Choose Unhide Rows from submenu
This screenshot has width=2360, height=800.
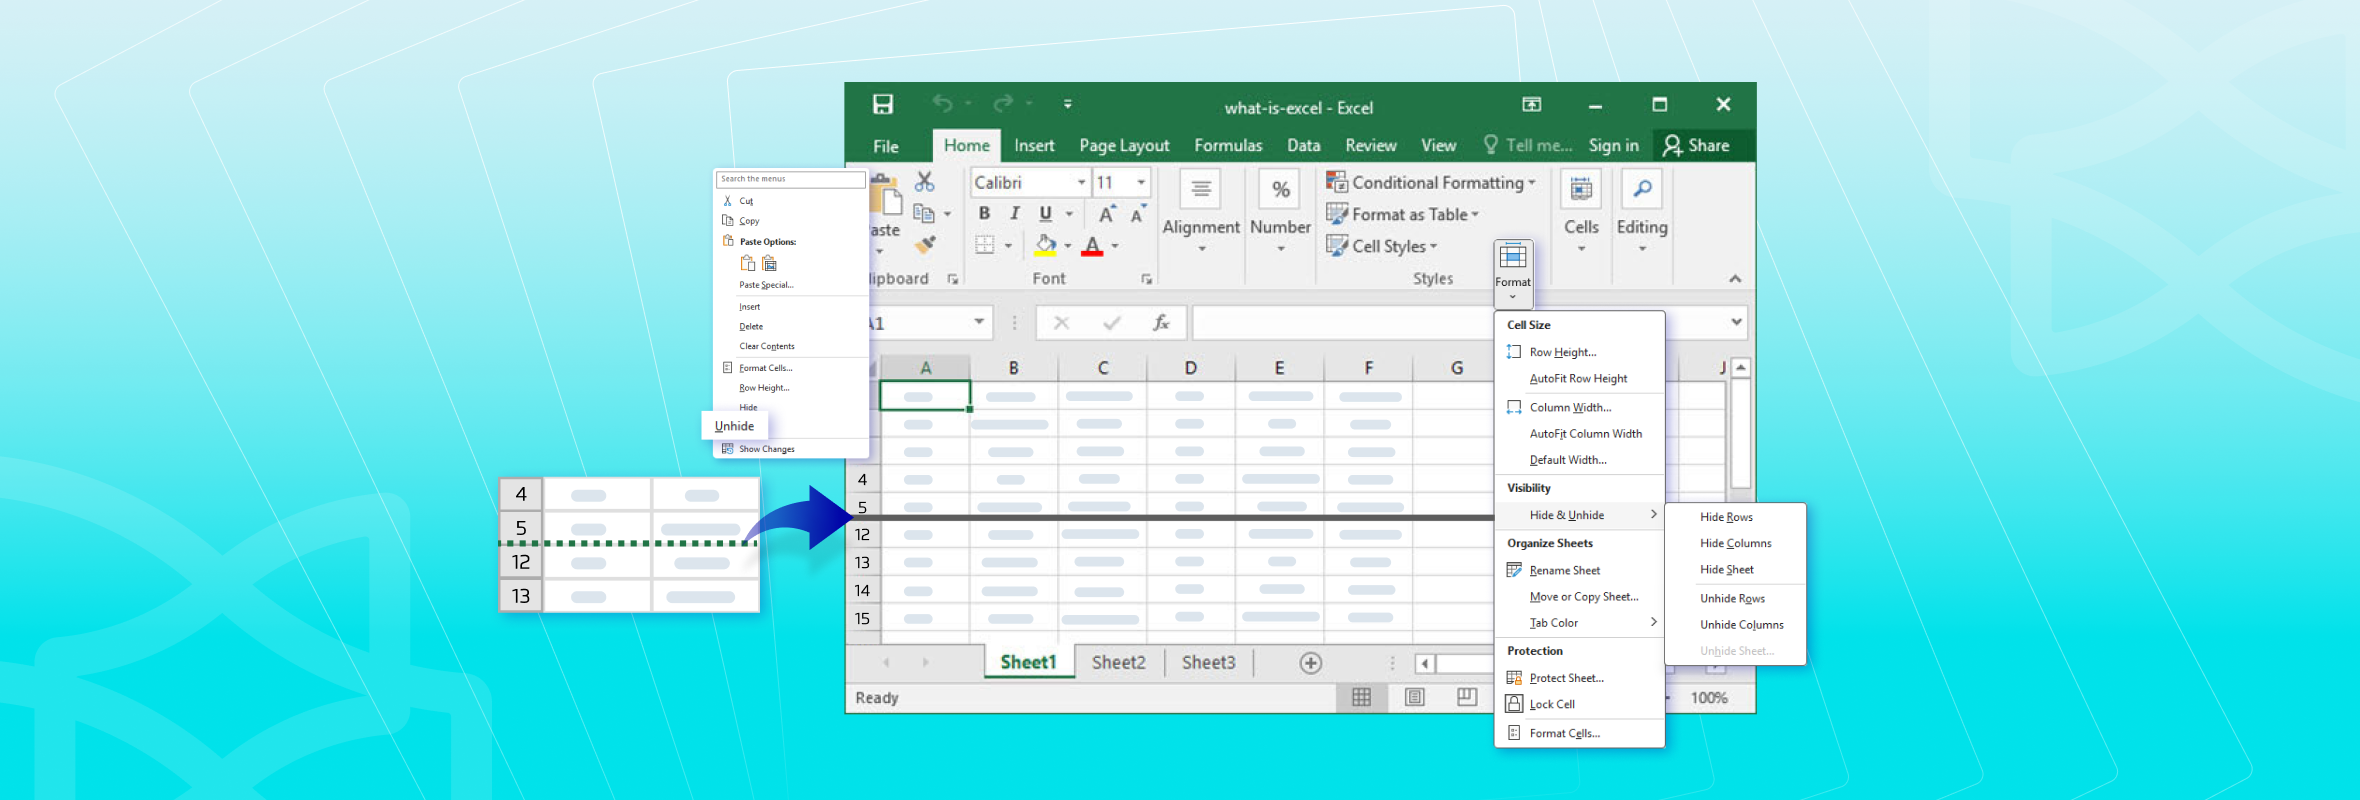1732,598
